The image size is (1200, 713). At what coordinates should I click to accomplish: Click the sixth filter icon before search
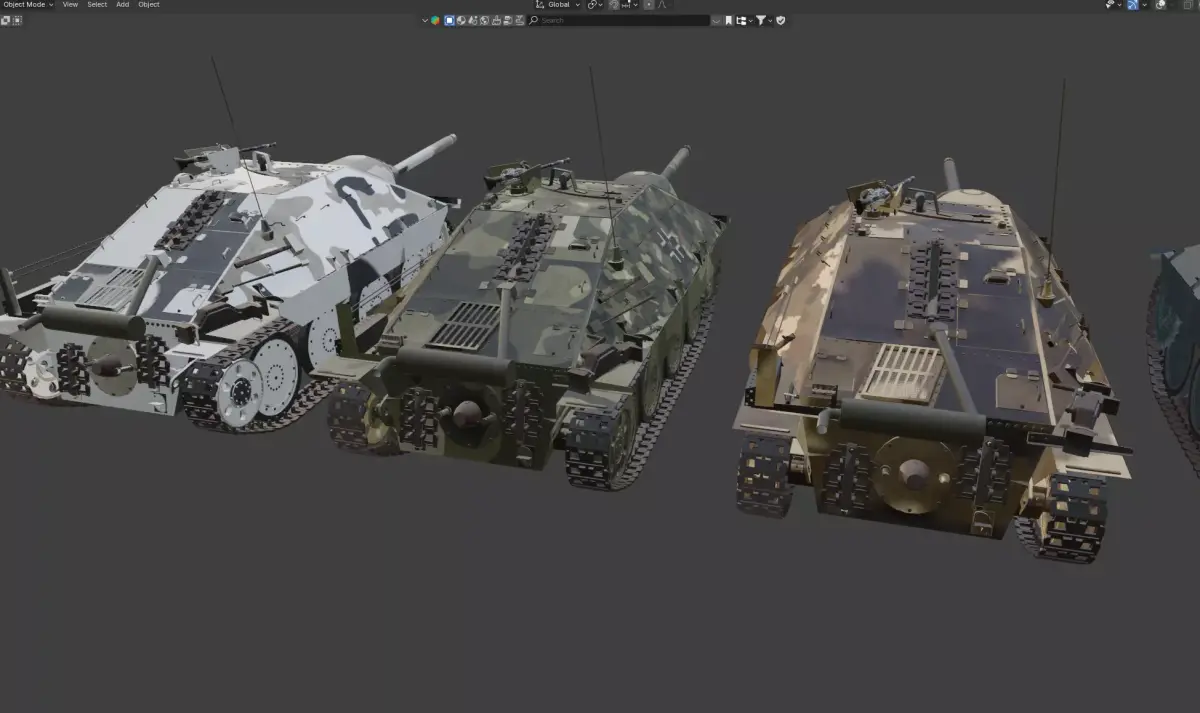pos(508,20)
